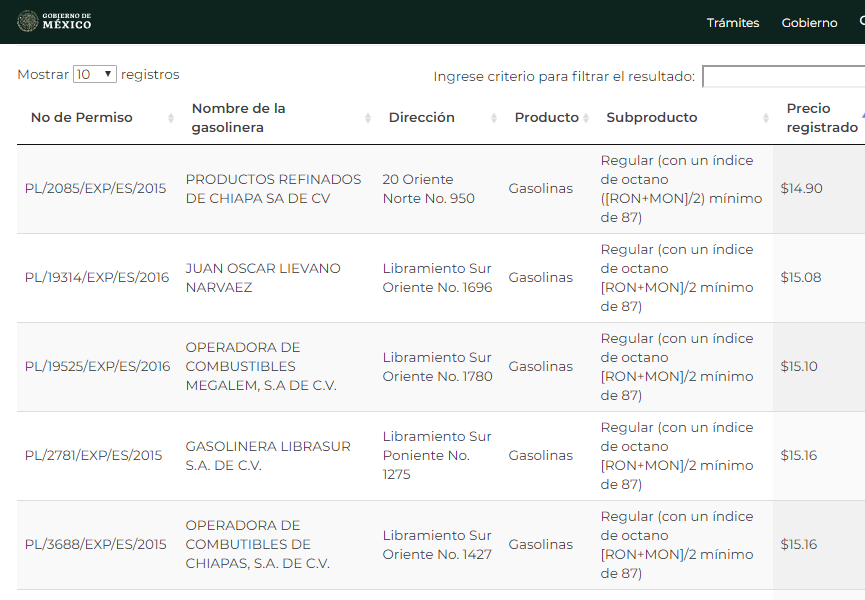Image resolution: width=865 pixels, height=600 pixels.
Task: Click the Precio registrado column header
Action: coord(822,117)
